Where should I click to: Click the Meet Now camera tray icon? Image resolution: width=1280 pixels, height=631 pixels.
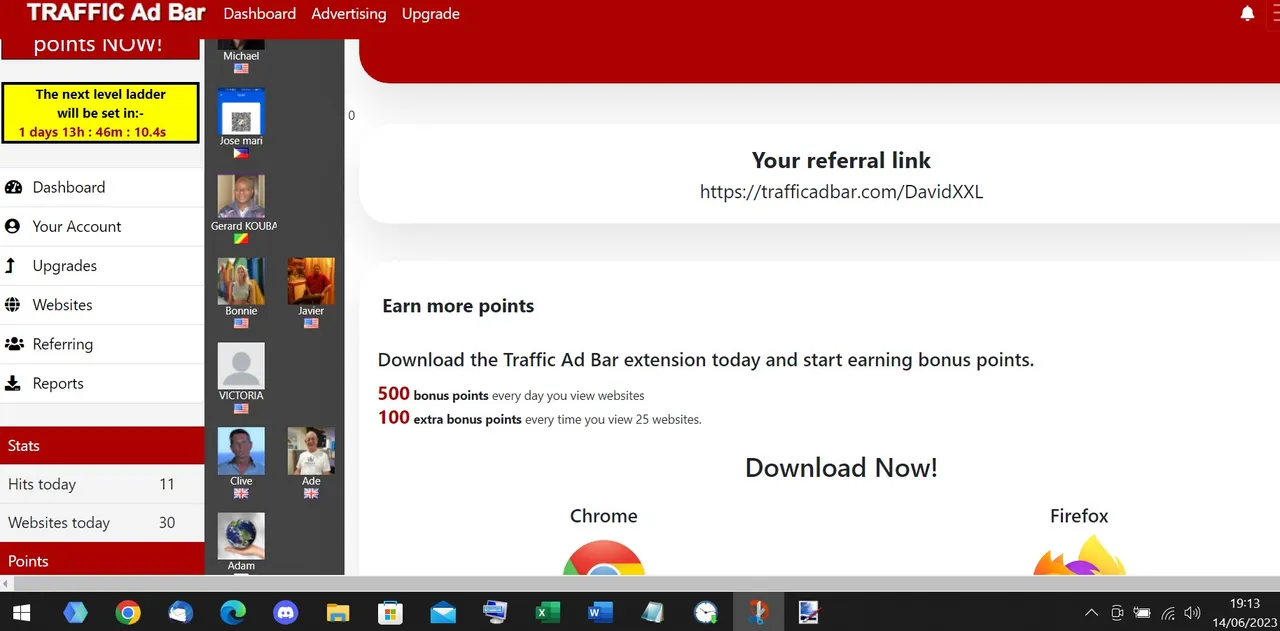point(1118,613)
